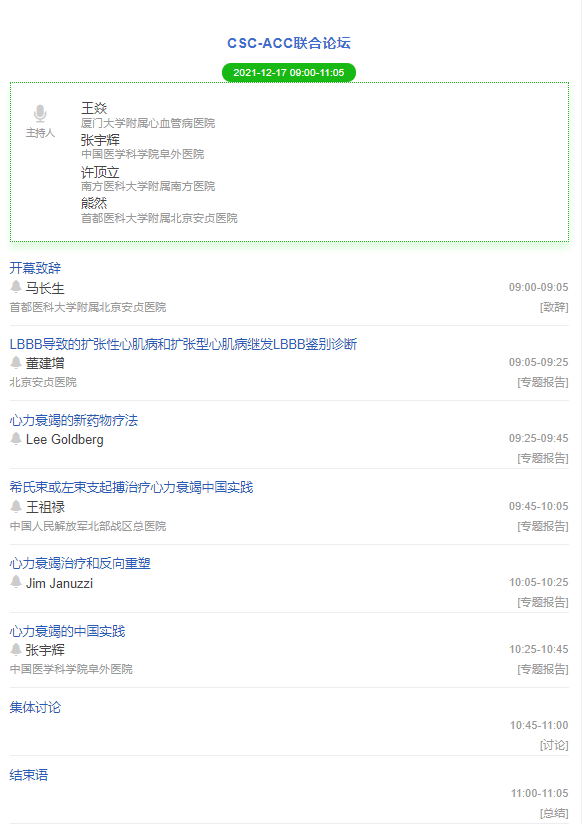Open the 心力衰竭的新药物疗法 talk
The height and width of the screenshot is (824, 582).
74,420
